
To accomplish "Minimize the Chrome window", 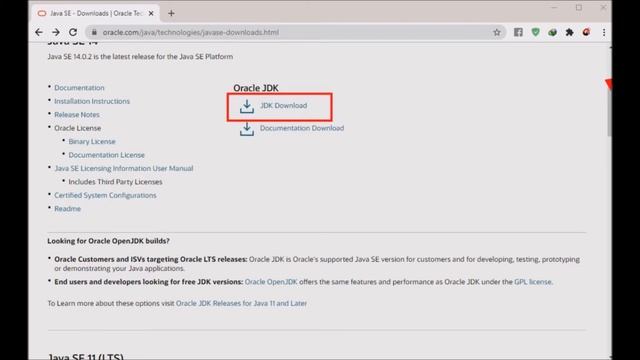I will click(x=554, y=8).
